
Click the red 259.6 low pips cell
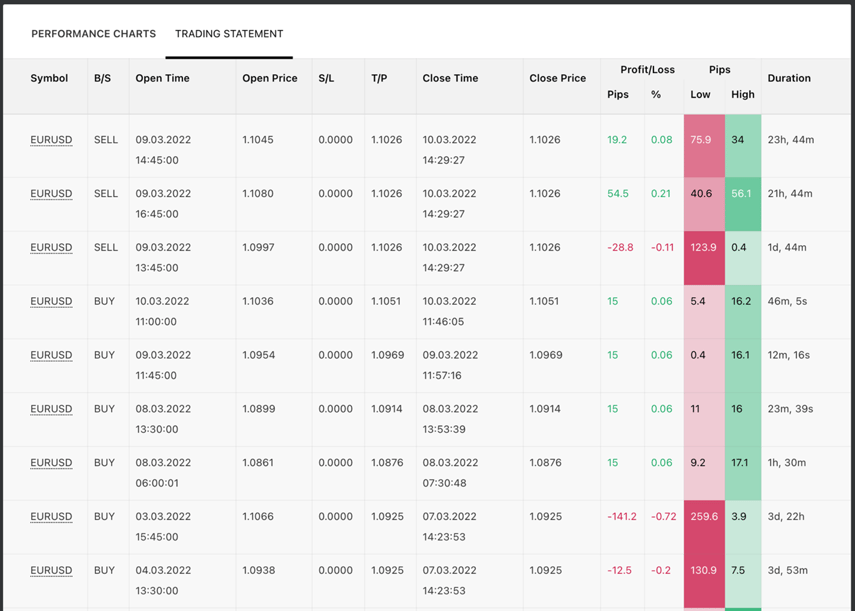(703, 518)
